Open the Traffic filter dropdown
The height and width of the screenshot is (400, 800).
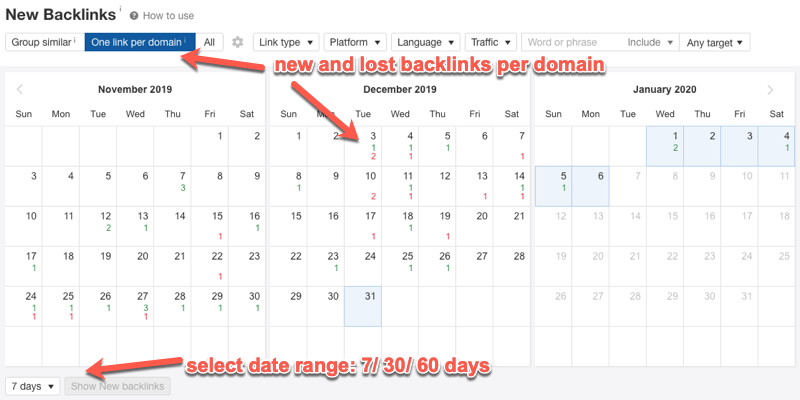pos(490,42)
